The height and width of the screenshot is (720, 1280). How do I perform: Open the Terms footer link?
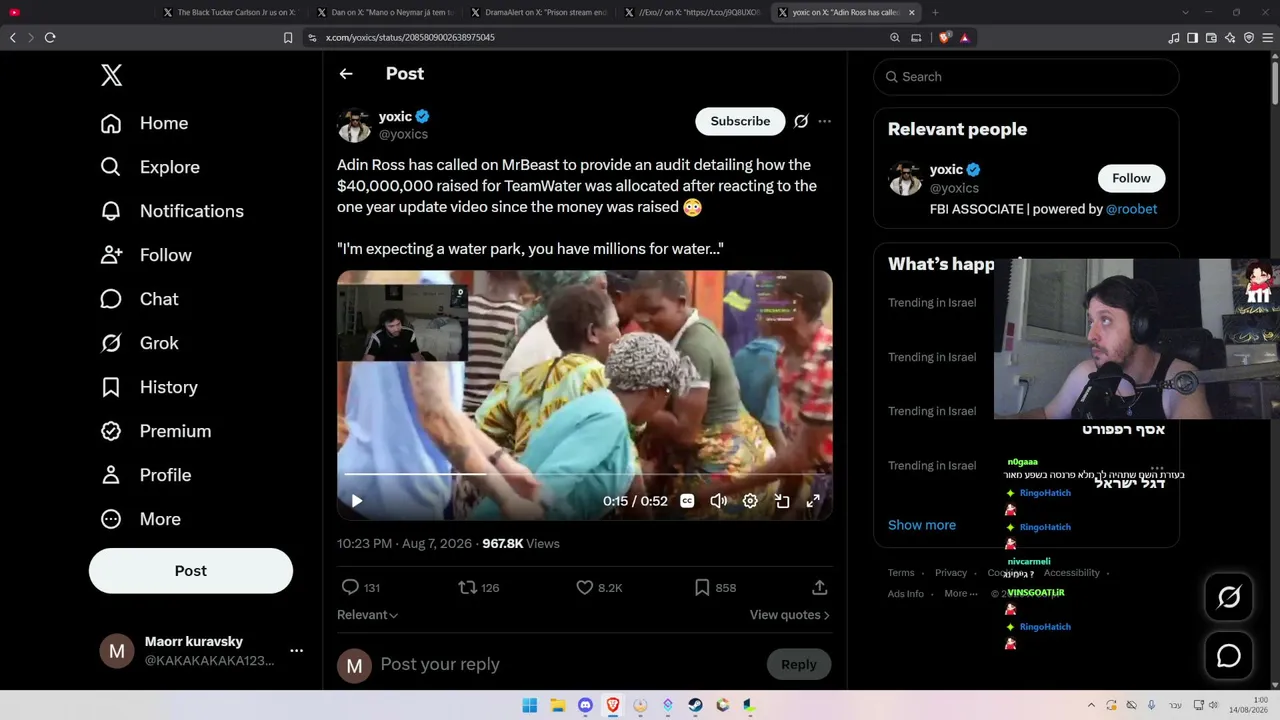point(901,573)
